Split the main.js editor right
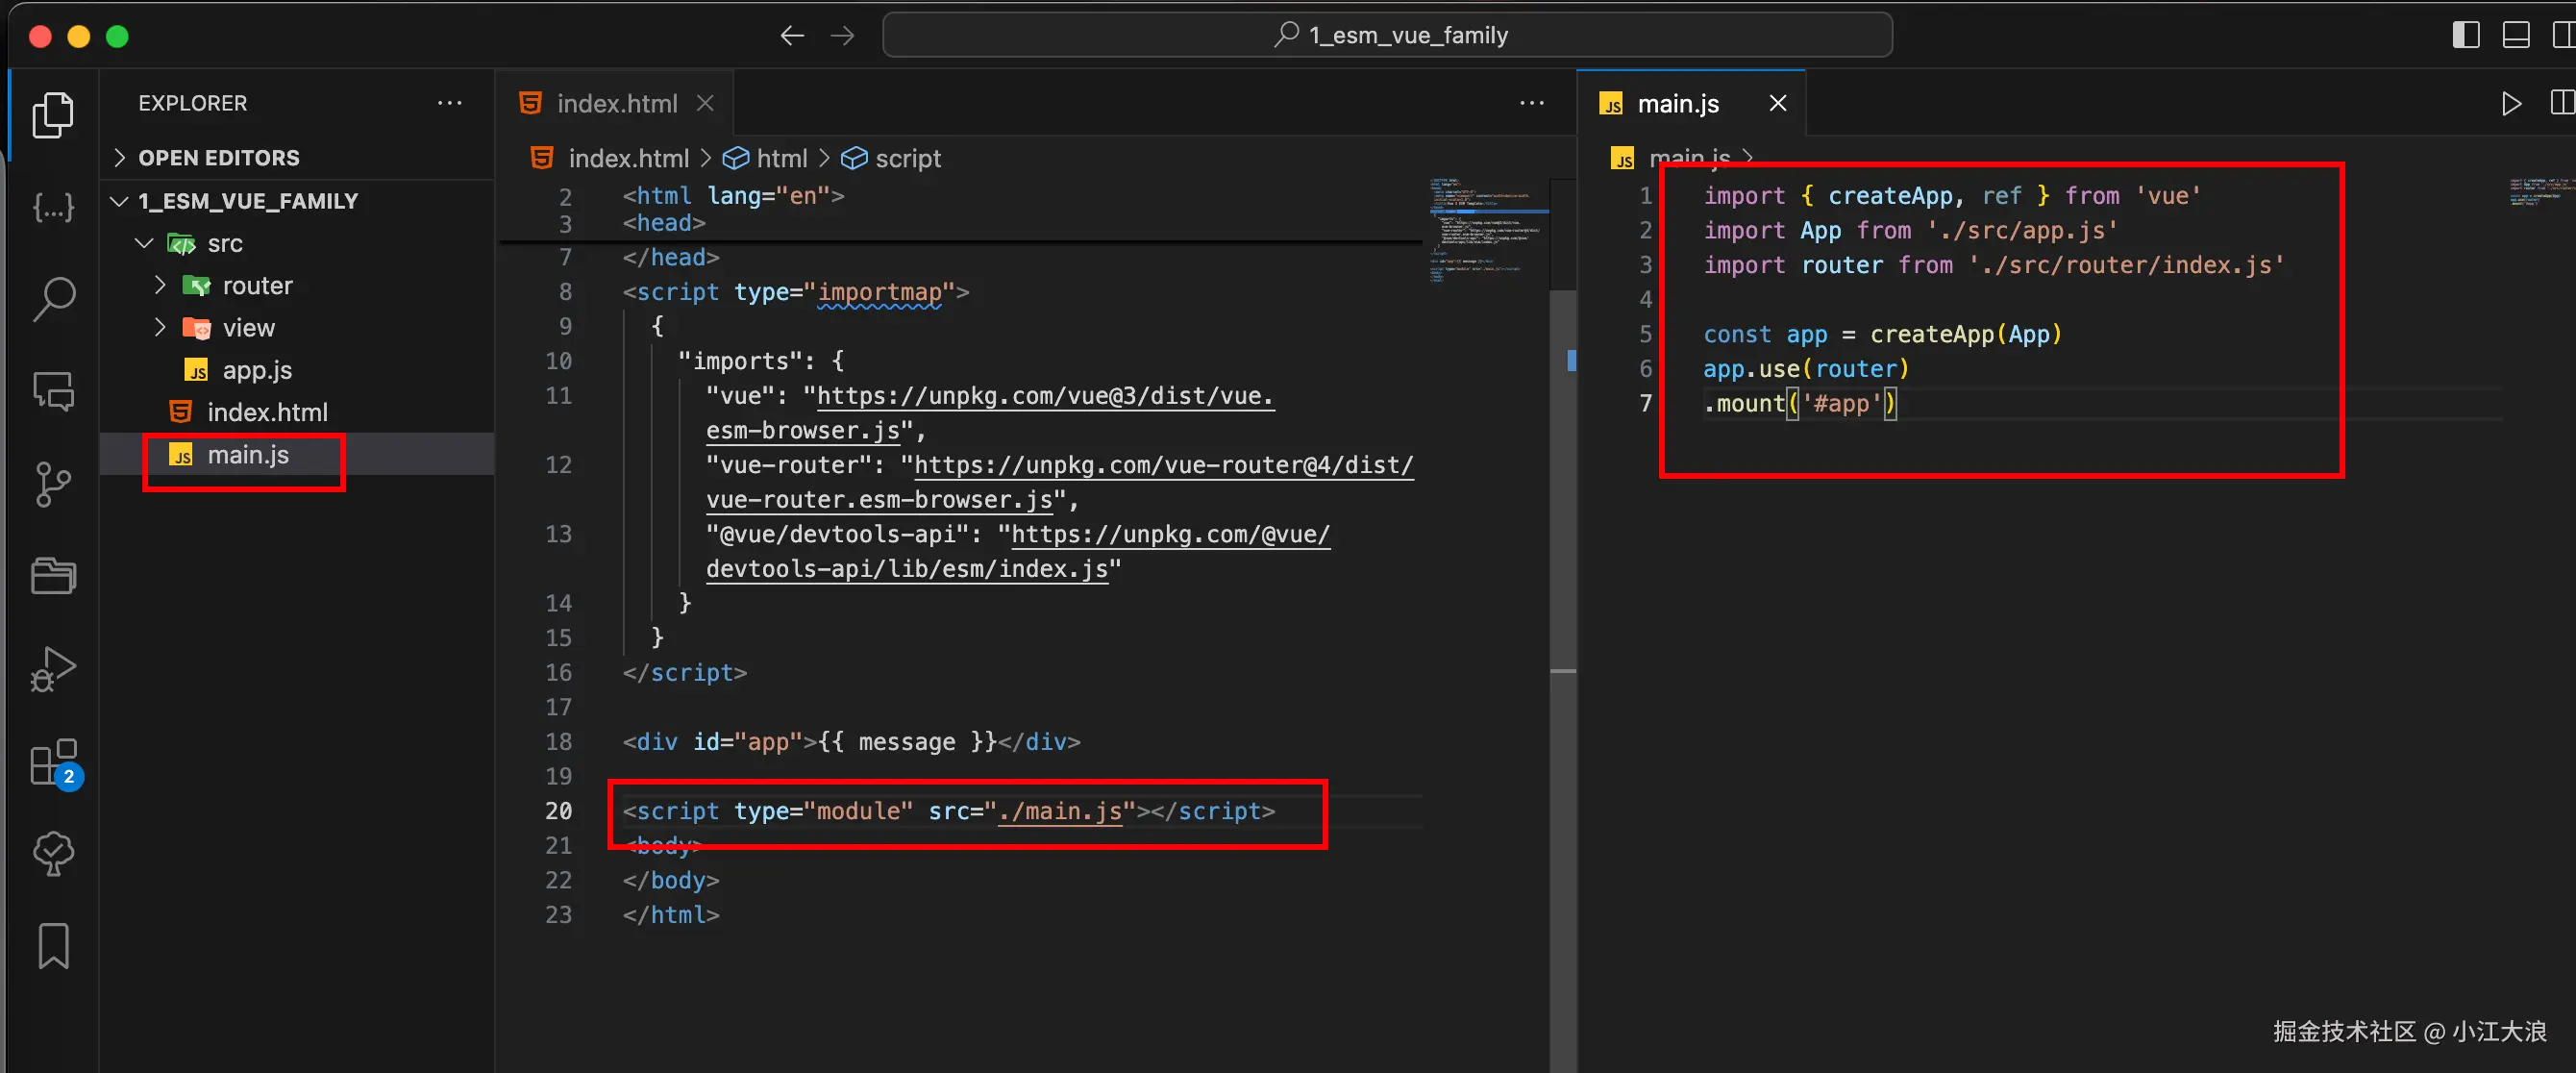This screenshot has width=2576, height=1073. (x=2561, y=104)
